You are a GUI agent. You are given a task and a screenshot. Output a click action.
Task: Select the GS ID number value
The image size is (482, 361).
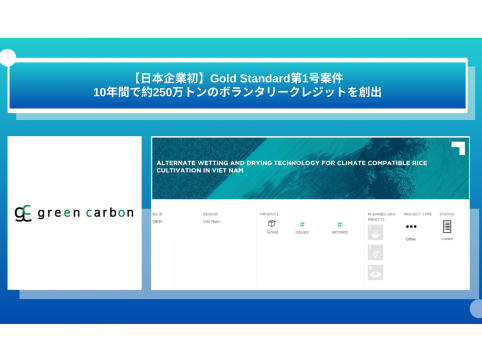pos(157,221)
